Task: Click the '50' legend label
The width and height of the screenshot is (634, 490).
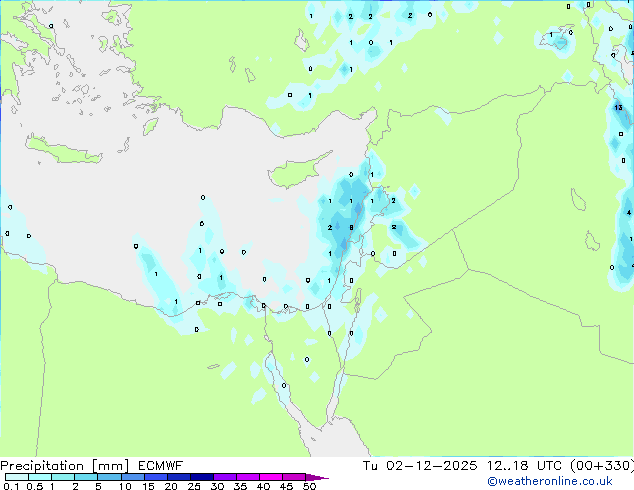Action: coord(310,486)
